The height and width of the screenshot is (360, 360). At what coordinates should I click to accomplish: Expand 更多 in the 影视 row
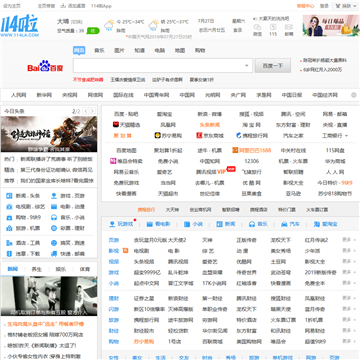pyautogui.click(x=349, y=251)
